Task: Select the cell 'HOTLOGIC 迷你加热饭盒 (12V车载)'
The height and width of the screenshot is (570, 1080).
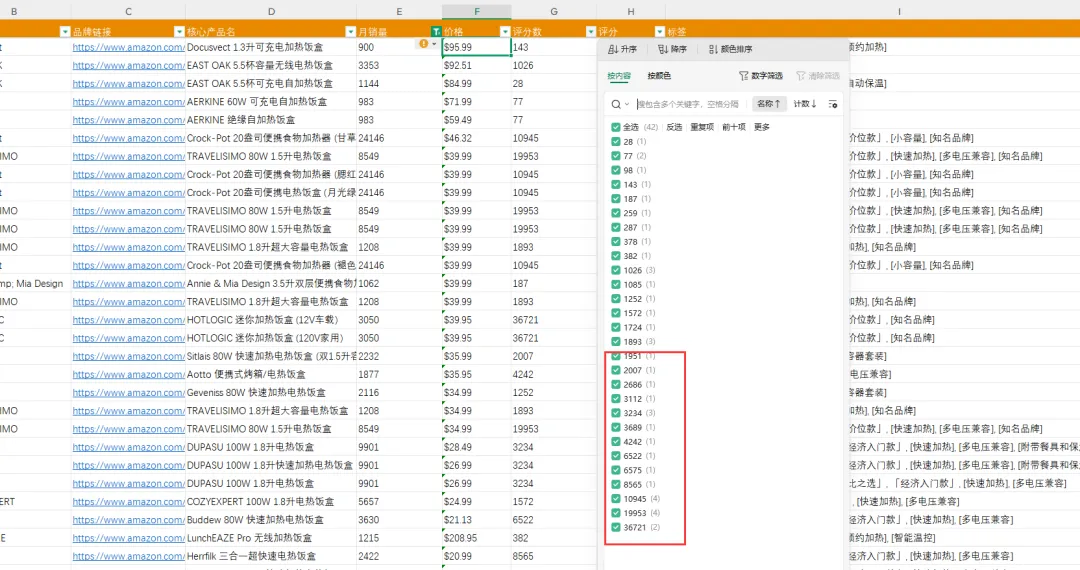Action: coord(271,319)
